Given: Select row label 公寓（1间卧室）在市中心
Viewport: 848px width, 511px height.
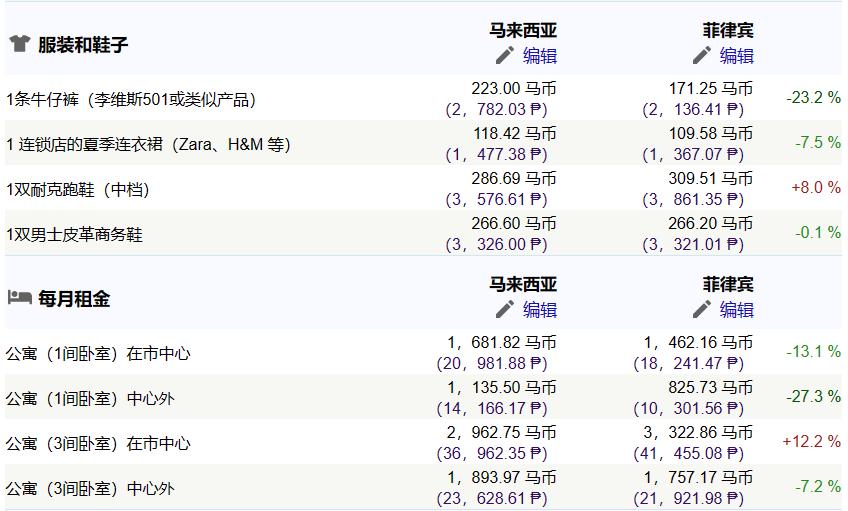Looking at the screenshot, I should coord(98,354).
